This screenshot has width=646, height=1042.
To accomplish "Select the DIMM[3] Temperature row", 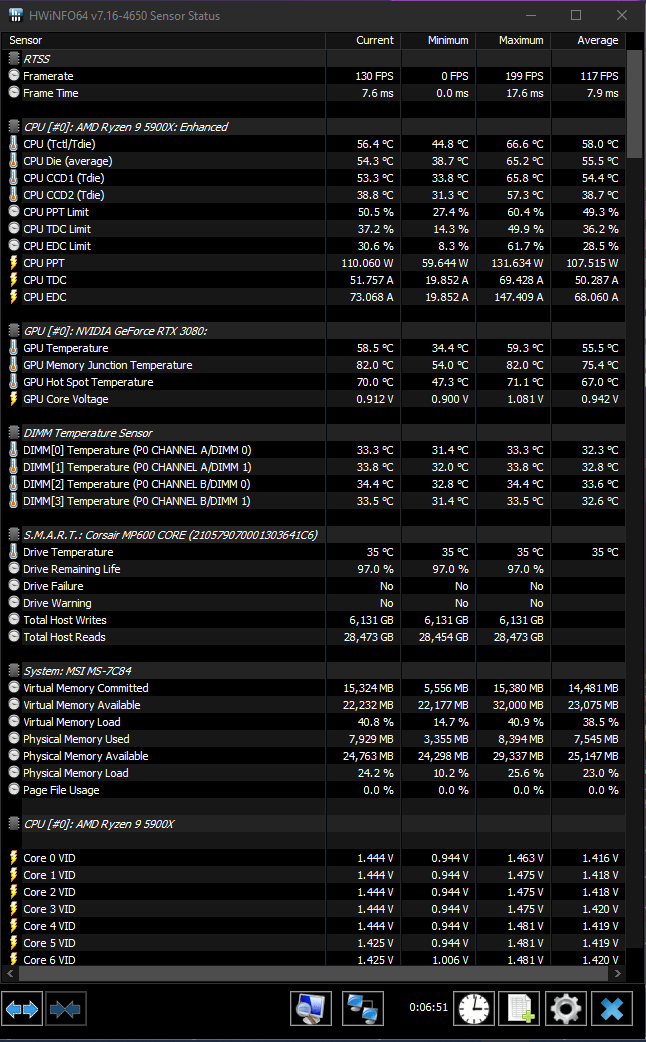I will 314,501.
